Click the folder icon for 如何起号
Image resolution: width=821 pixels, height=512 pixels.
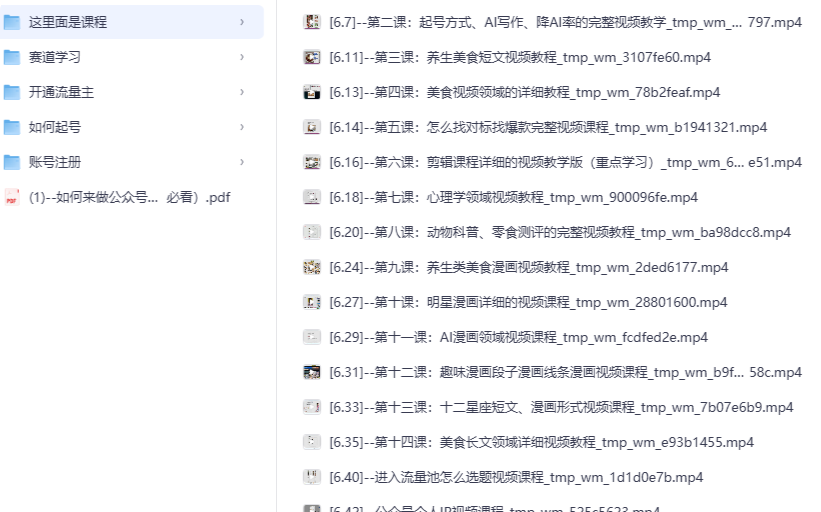coord(12,127)
